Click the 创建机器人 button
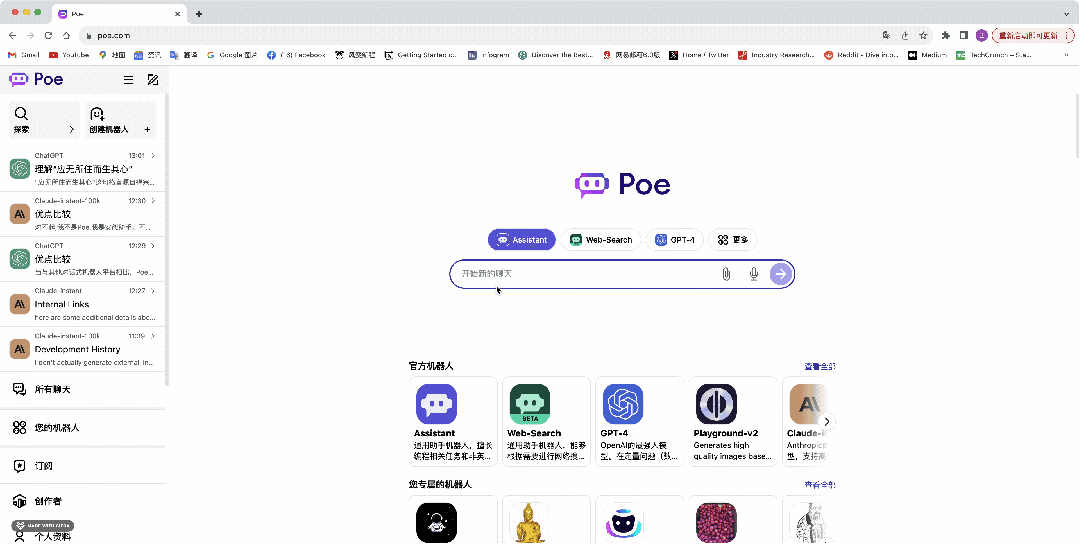This screenshot has width=1080, height=544. coord(119,120)
